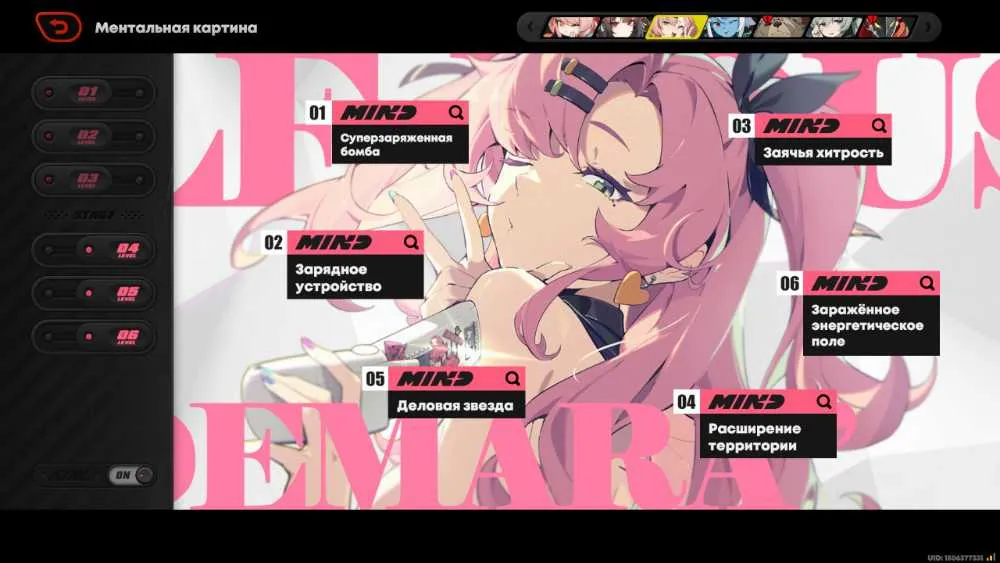
Task: Toggle Level 04 mindscape switch
Action: pyautogui.click(x=94, y=249)
